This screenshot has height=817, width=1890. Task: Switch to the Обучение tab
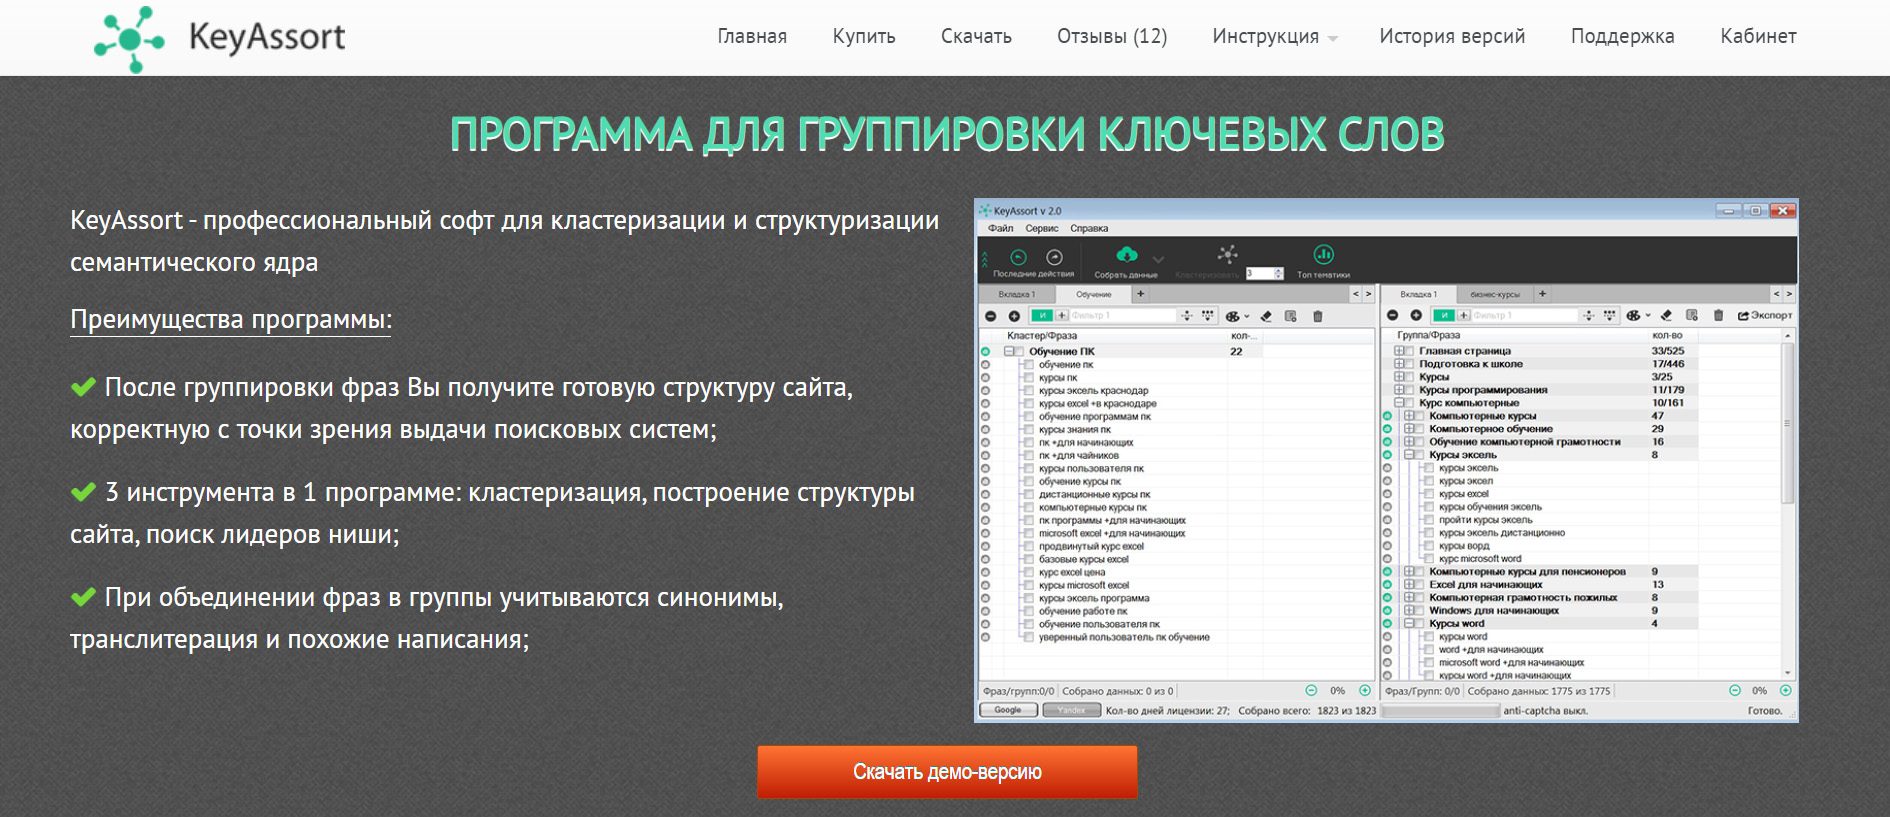tap(1093, 295)
